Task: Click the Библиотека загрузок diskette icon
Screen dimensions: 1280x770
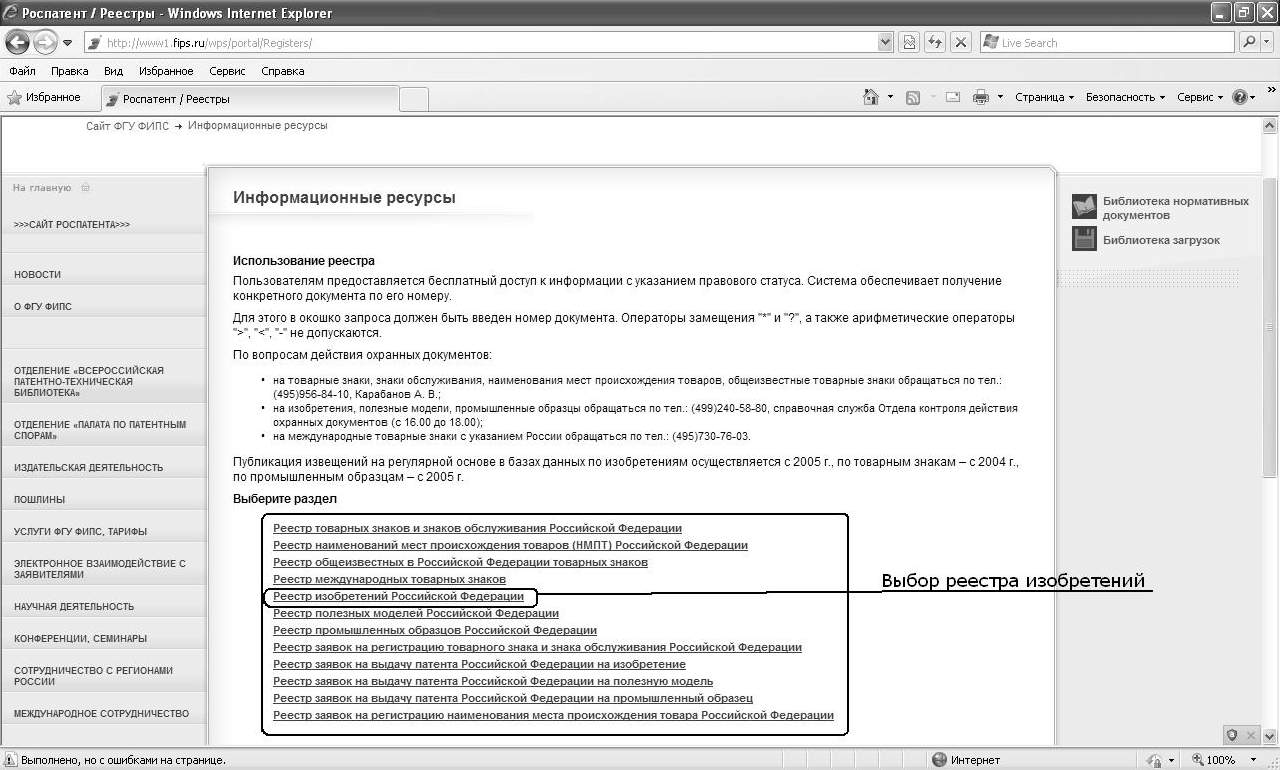Action: pos(1084,238)
